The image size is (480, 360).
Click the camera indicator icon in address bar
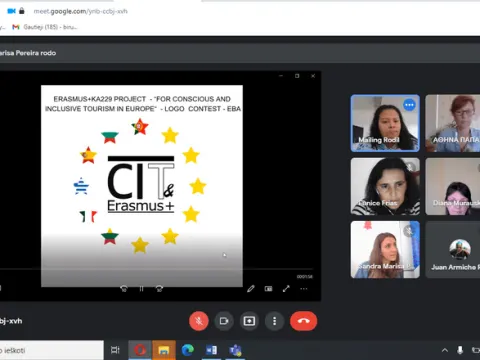tap(11, 11)
